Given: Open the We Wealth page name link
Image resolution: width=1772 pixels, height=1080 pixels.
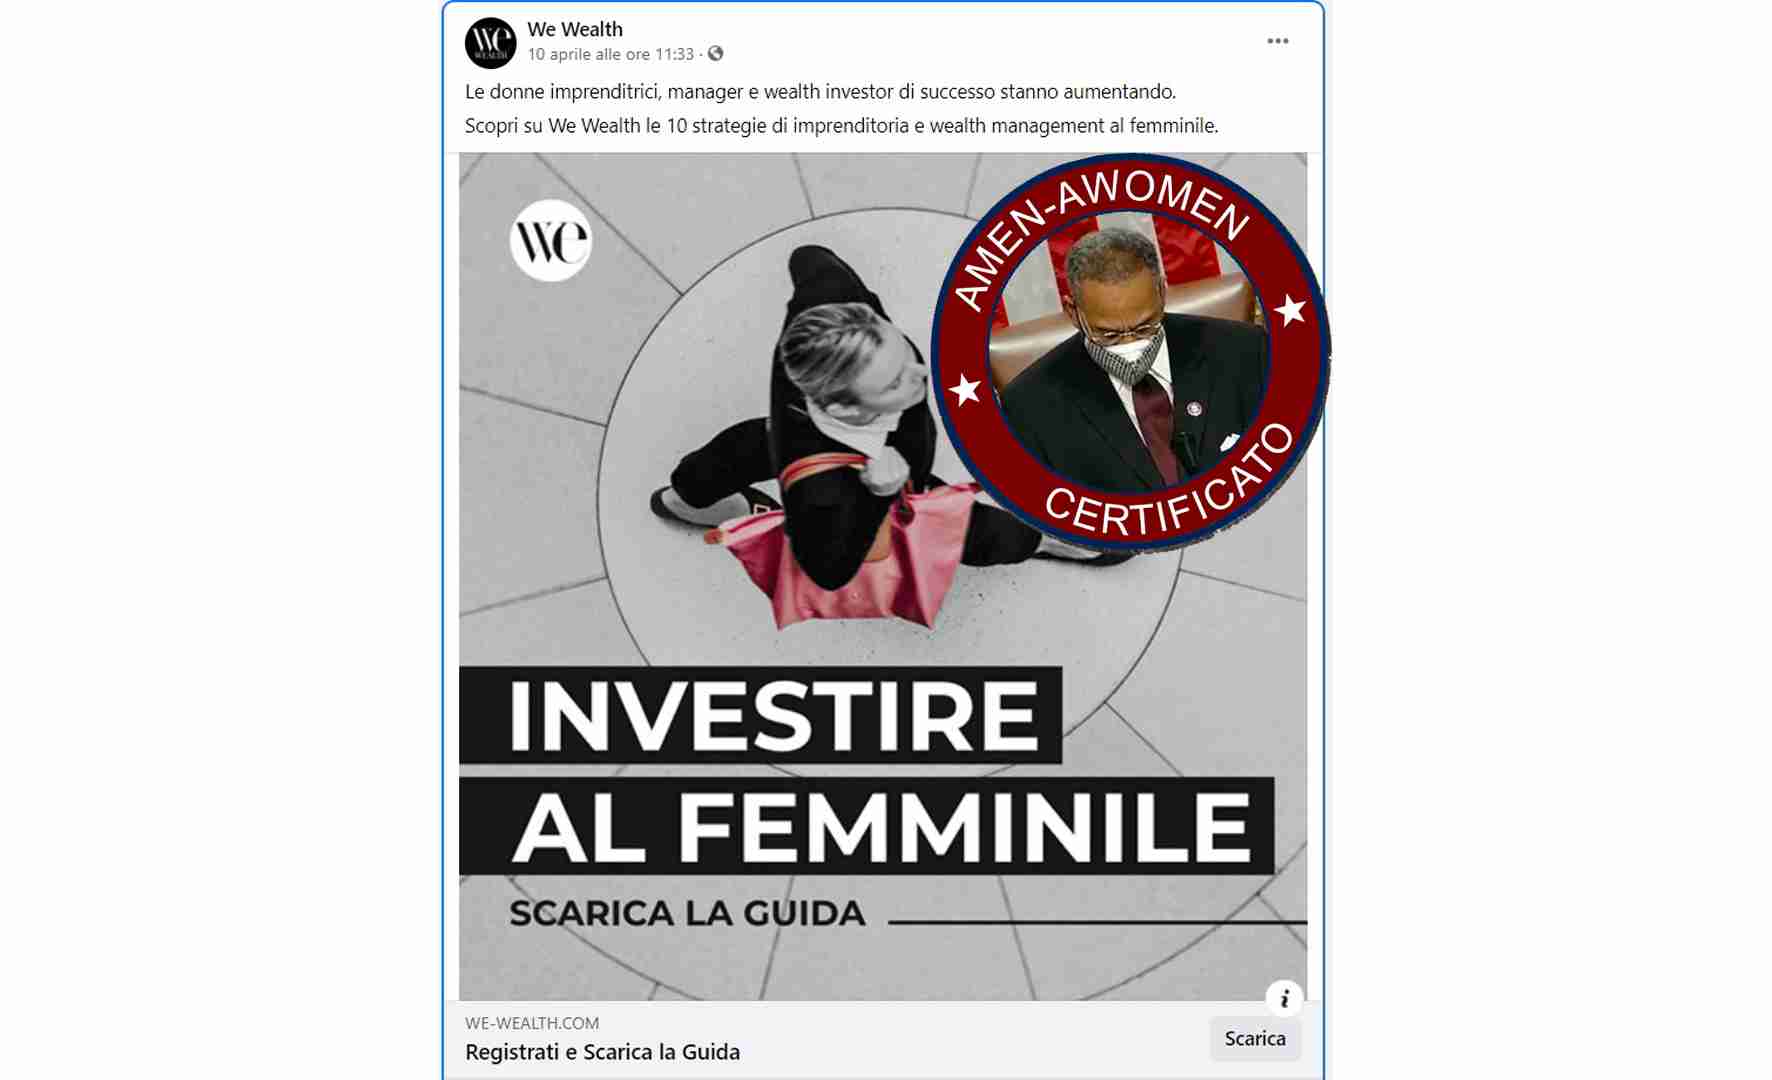Looking at the screenshot, I should point(575,29).
